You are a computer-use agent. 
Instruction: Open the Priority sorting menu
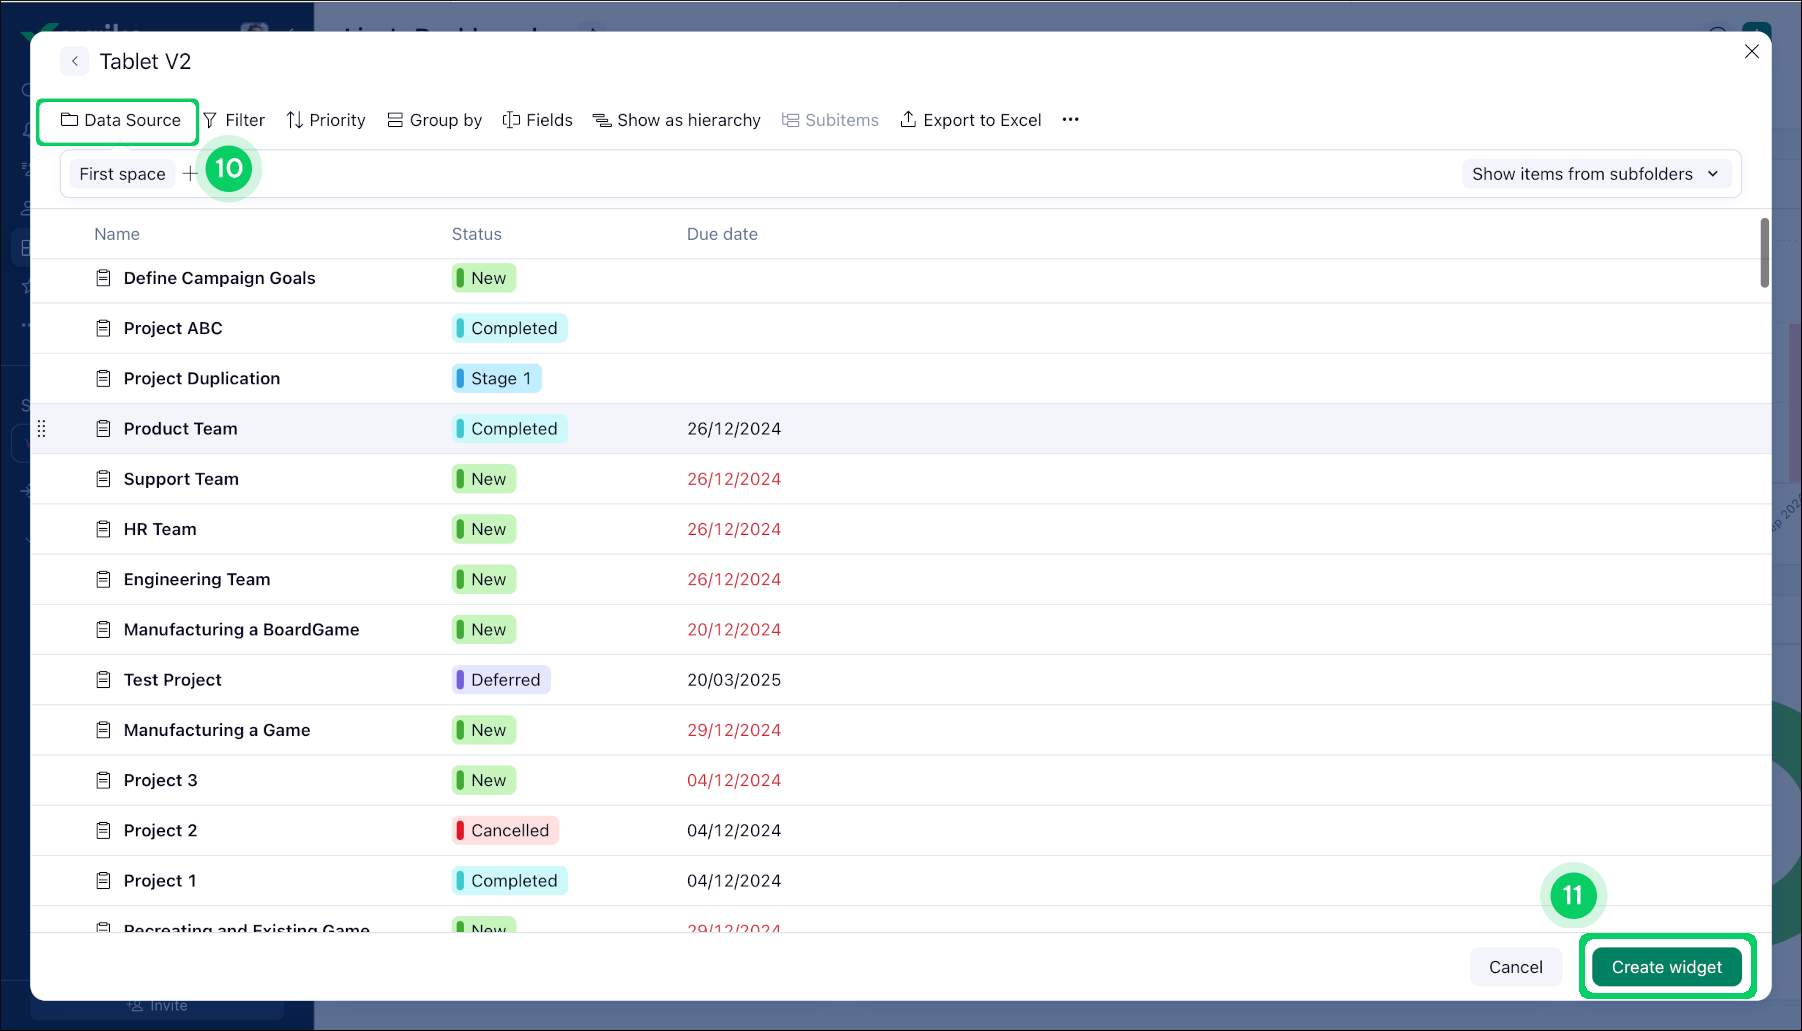coord(326,120)
